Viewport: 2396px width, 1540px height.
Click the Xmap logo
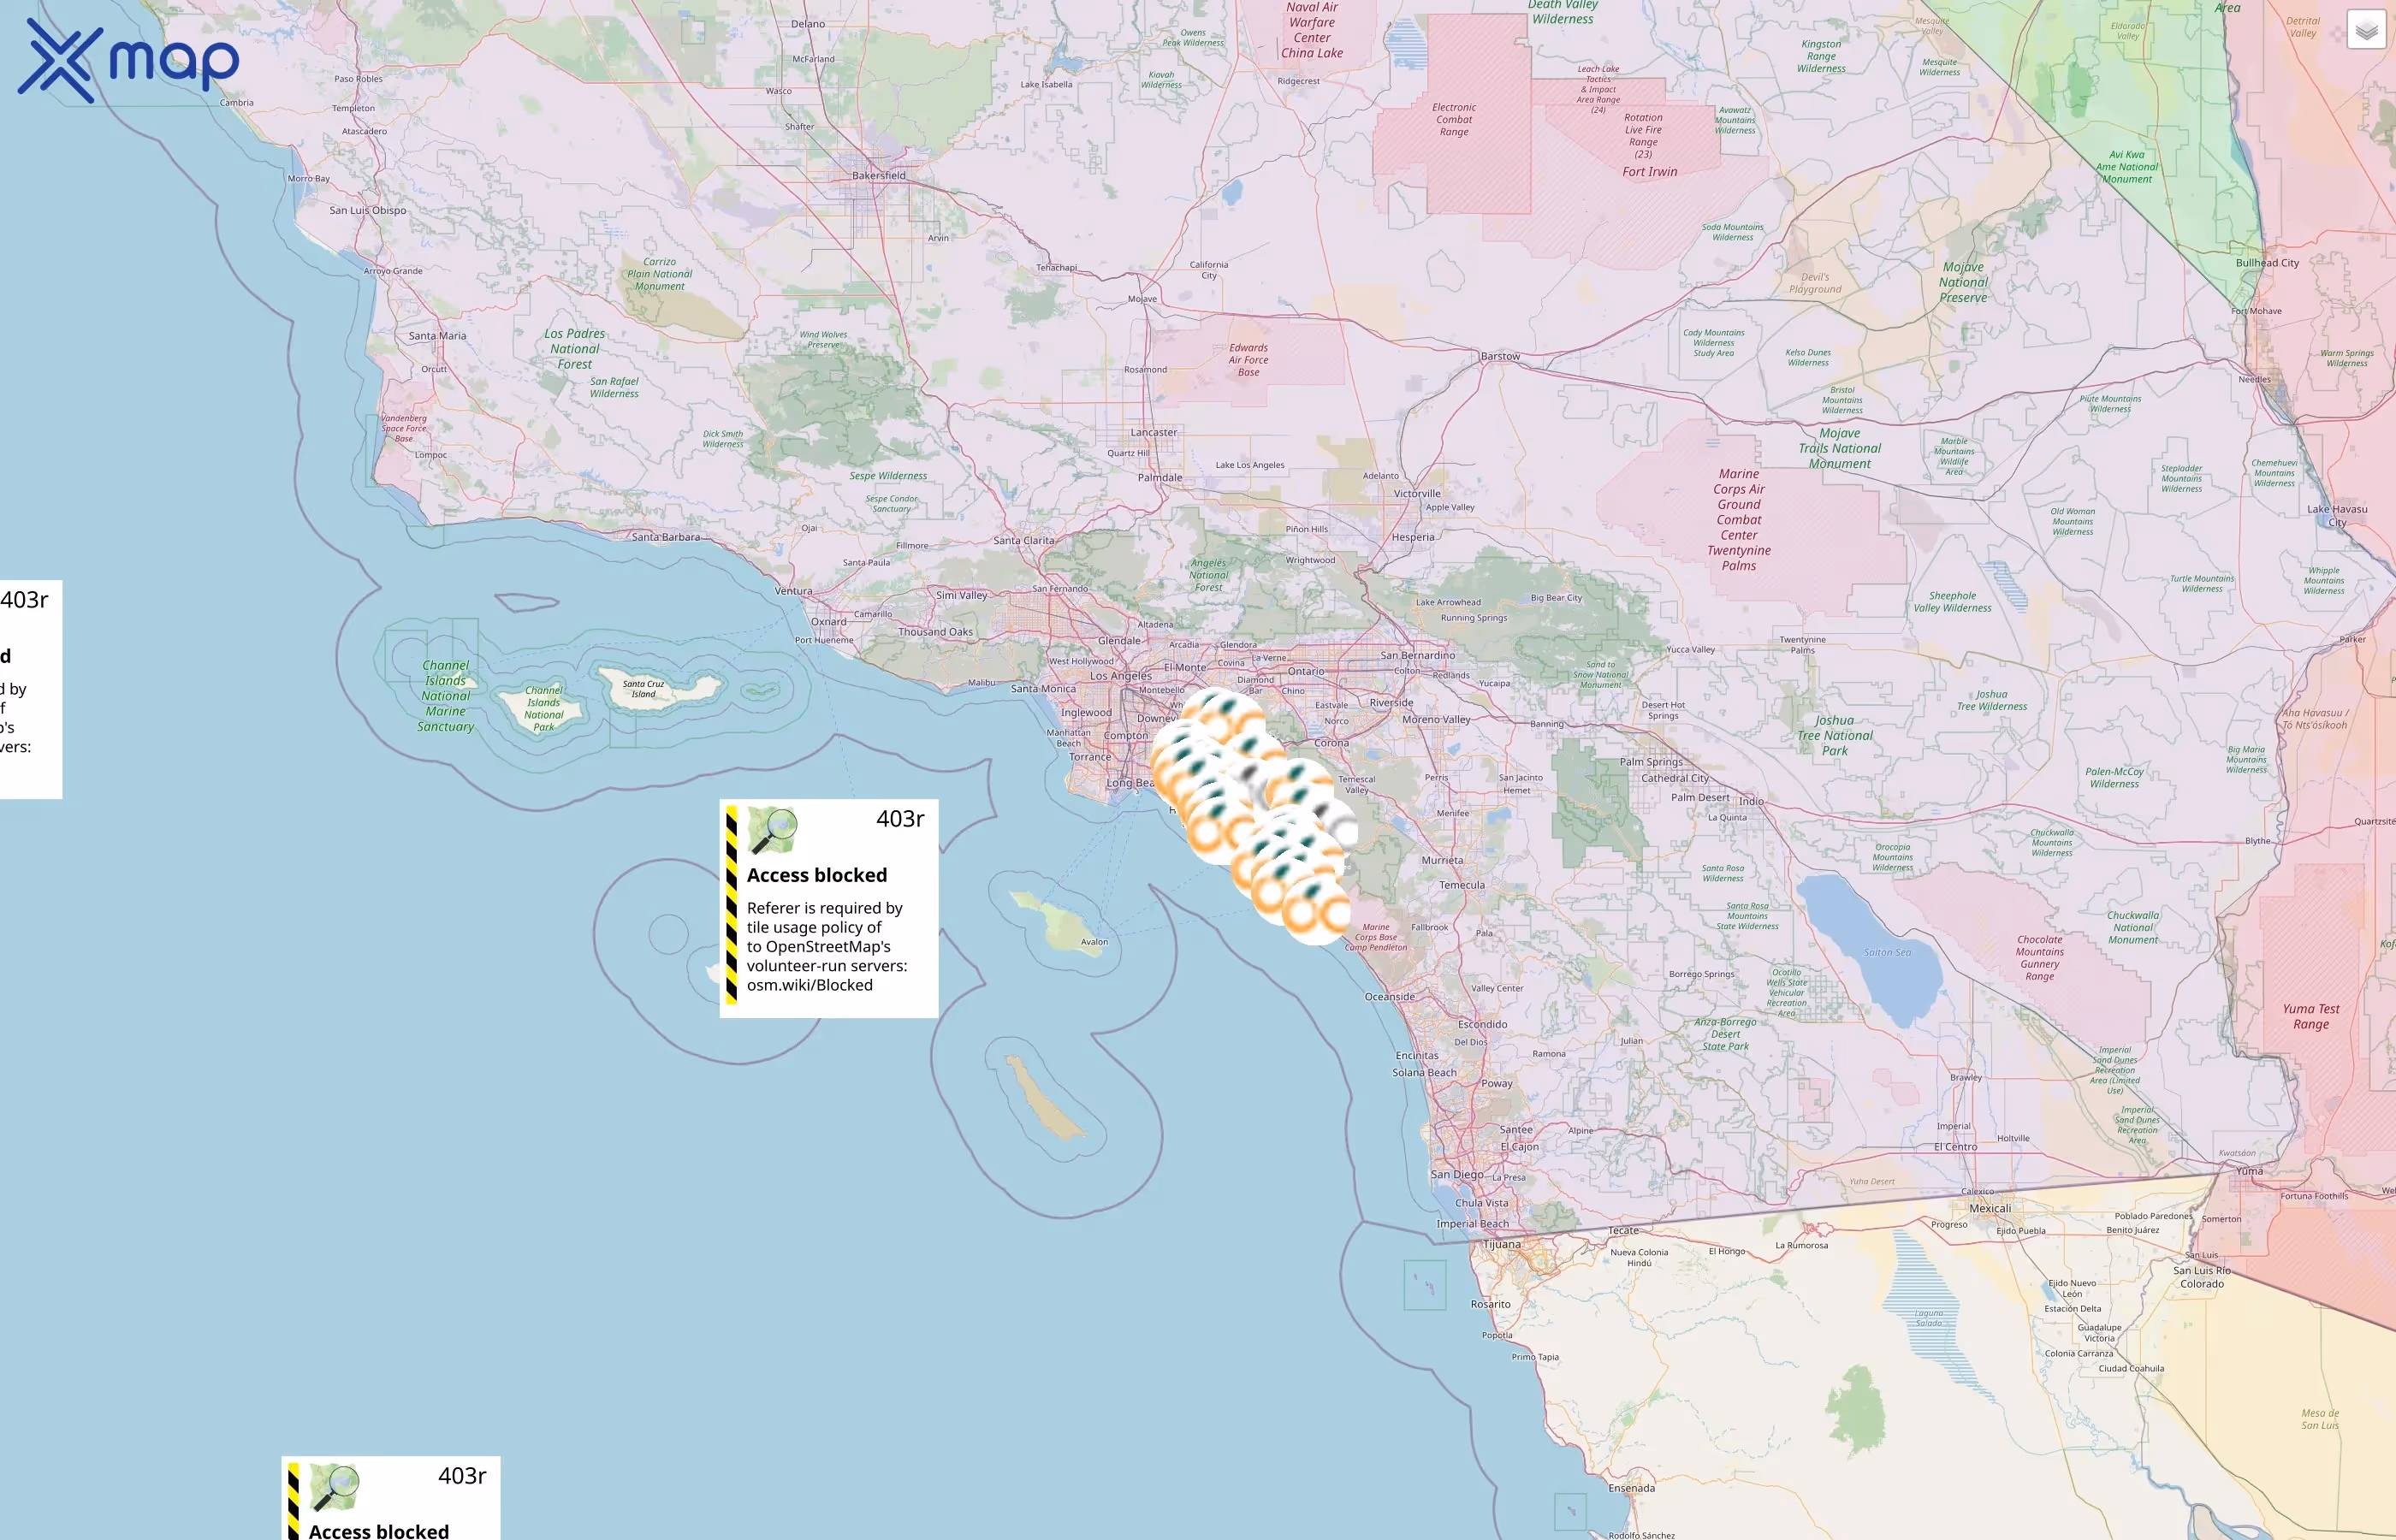click(x=129, y=62)
